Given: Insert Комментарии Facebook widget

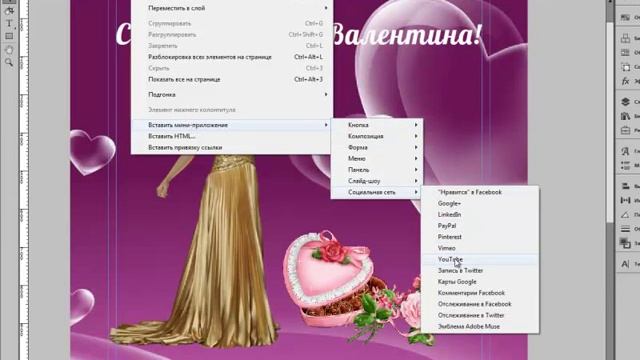Looking at the screenshot, I should click(480, 293).
